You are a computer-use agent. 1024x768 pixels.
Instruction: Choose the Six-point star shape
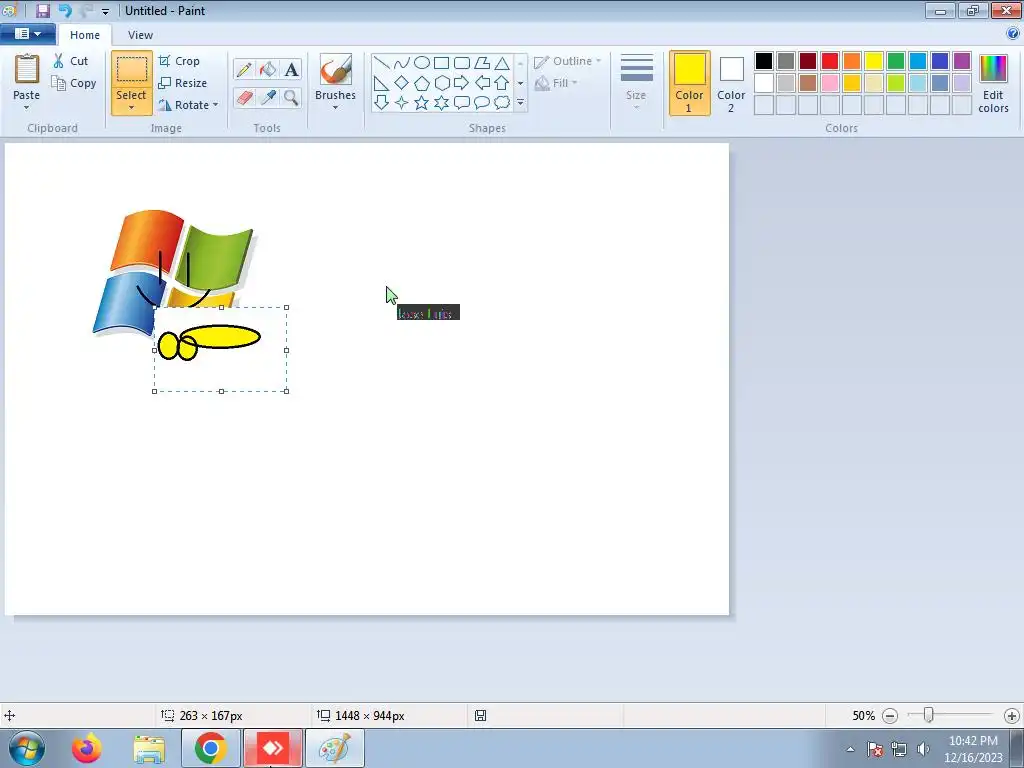tap(441, 103)
